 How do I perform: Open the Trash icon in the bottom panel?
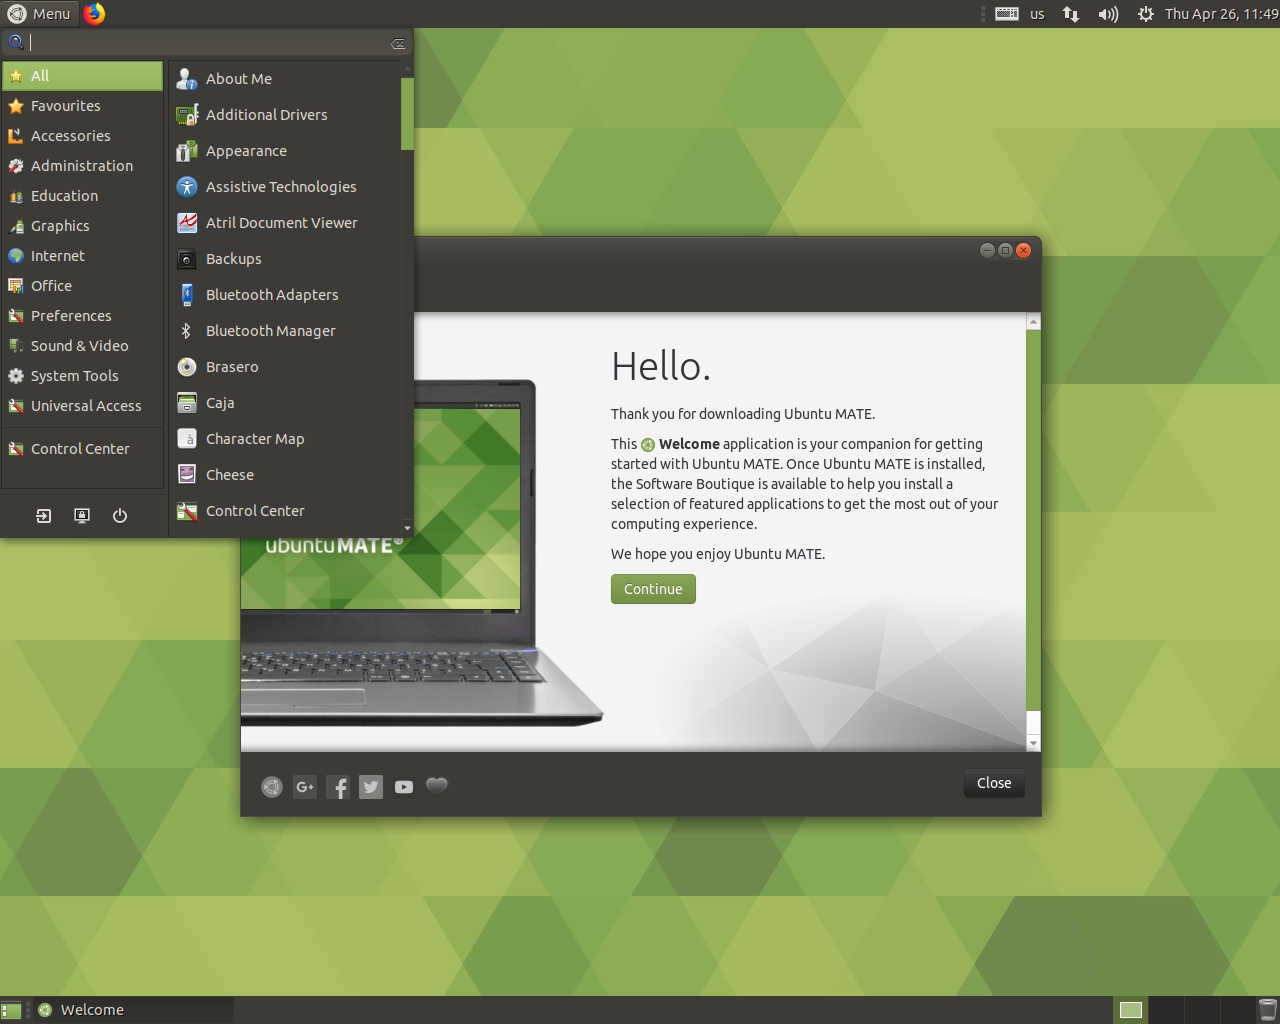tap(1267, 1010)
